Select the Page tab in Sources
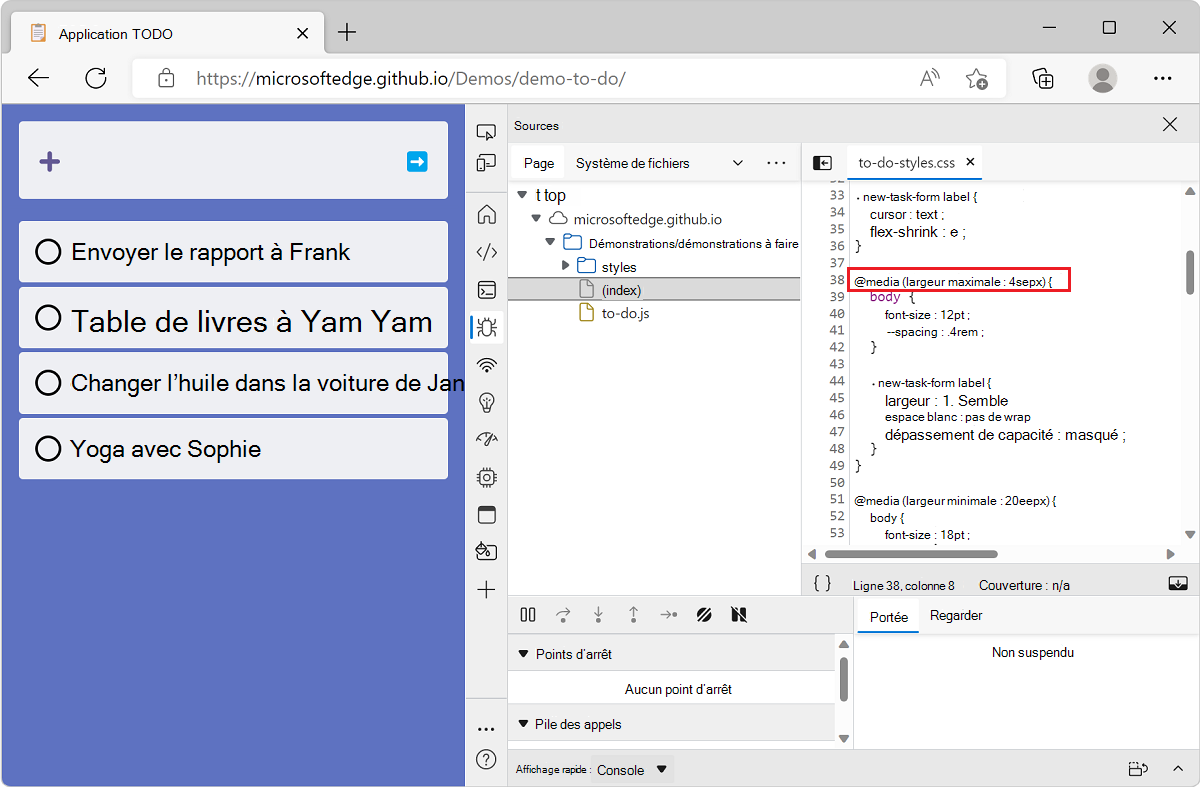The width and height of the screenshot is (1200, 787). 537,162
